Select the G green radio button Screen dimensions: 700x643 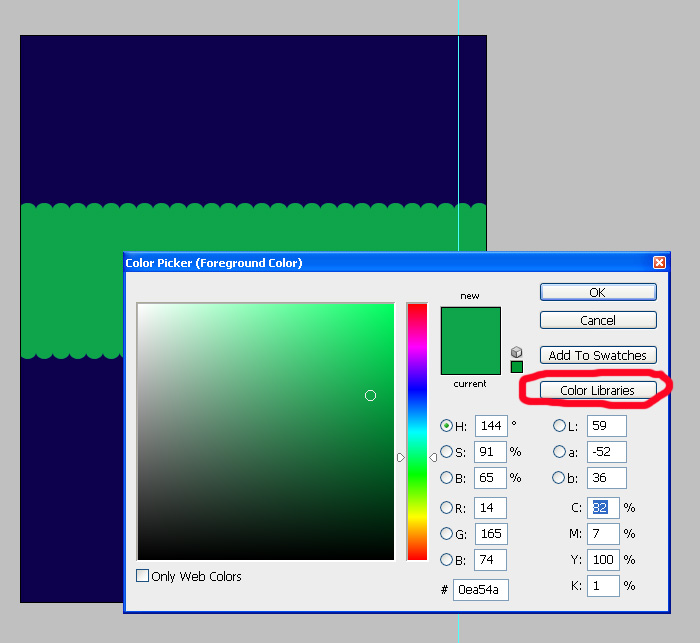446,534
